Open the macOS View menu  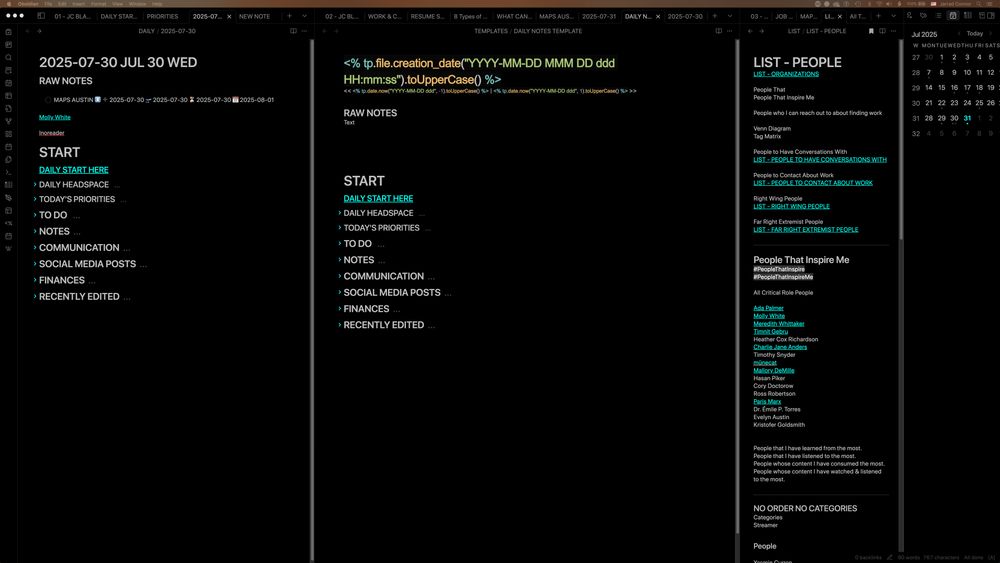tap(117, 4)
